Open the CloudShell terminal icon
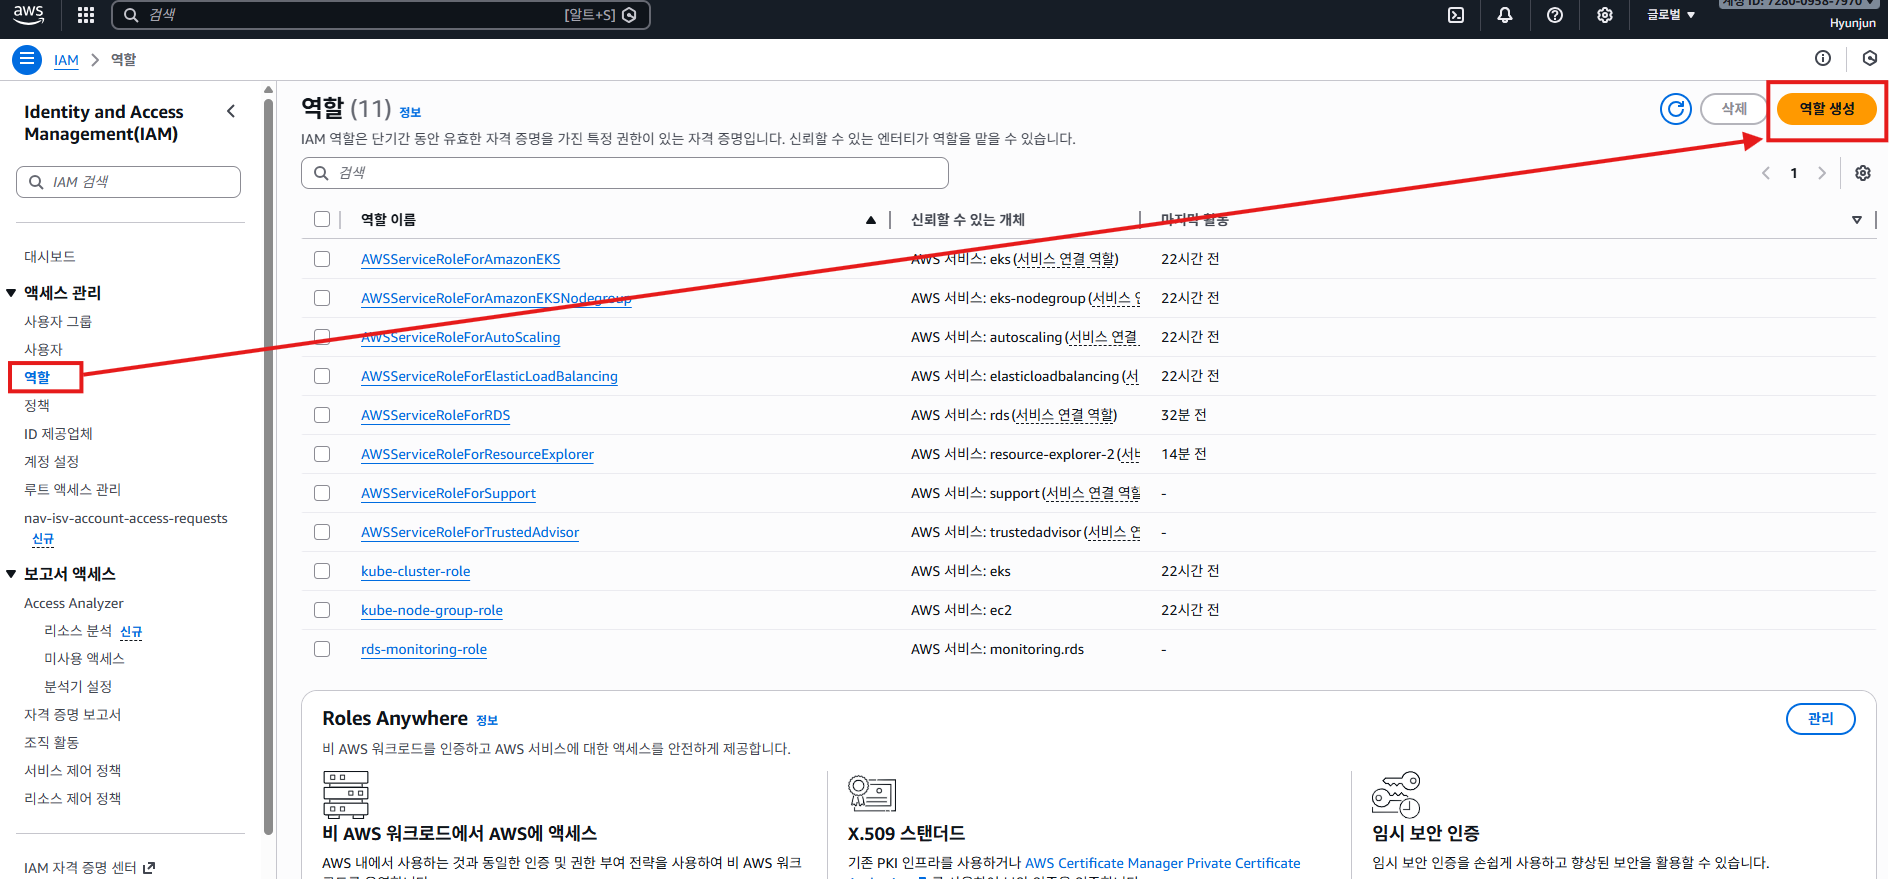1889x879 pixels. (x=1456, y=15)
